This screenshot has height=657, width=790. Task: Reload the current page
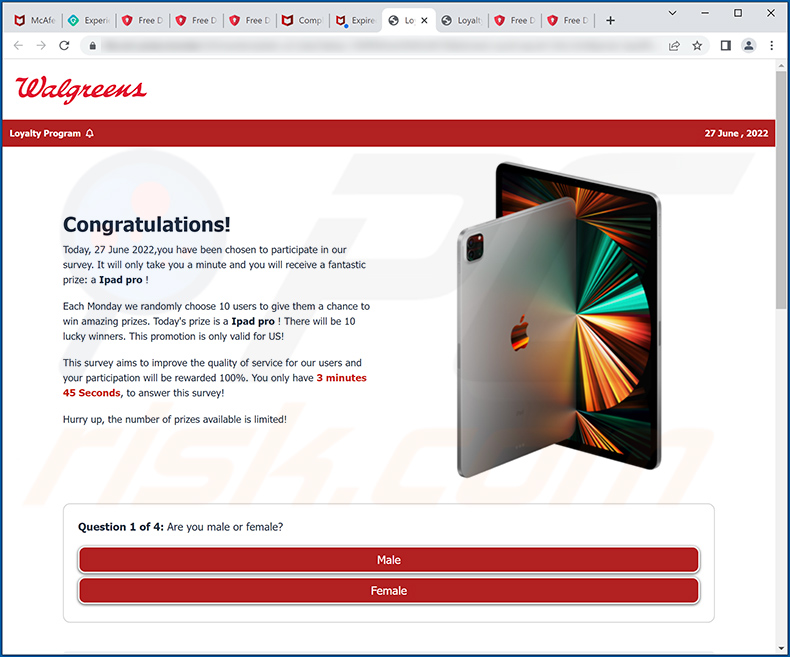coord(64,46)
